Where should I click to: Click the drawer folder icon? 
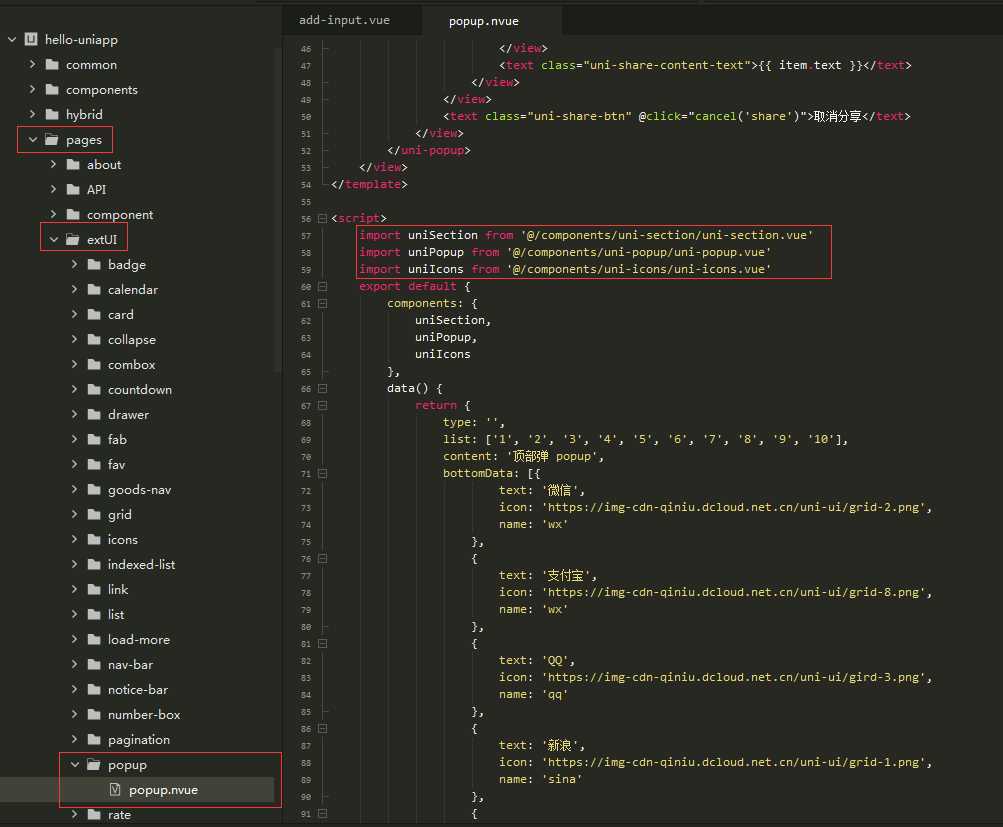tap(94, 414)
